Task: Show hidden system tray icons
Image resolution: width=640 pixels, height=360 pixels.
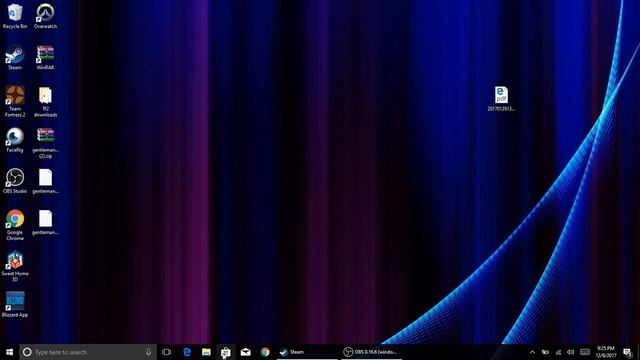Action: (x=532, y=352)
